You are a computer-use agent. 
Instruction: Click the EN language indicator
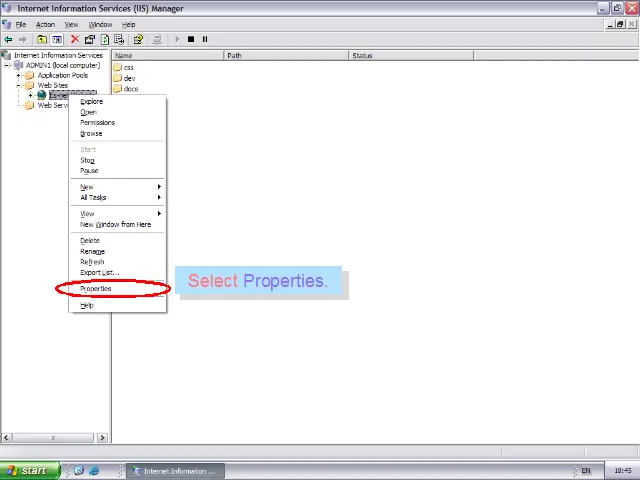(586, 471)
